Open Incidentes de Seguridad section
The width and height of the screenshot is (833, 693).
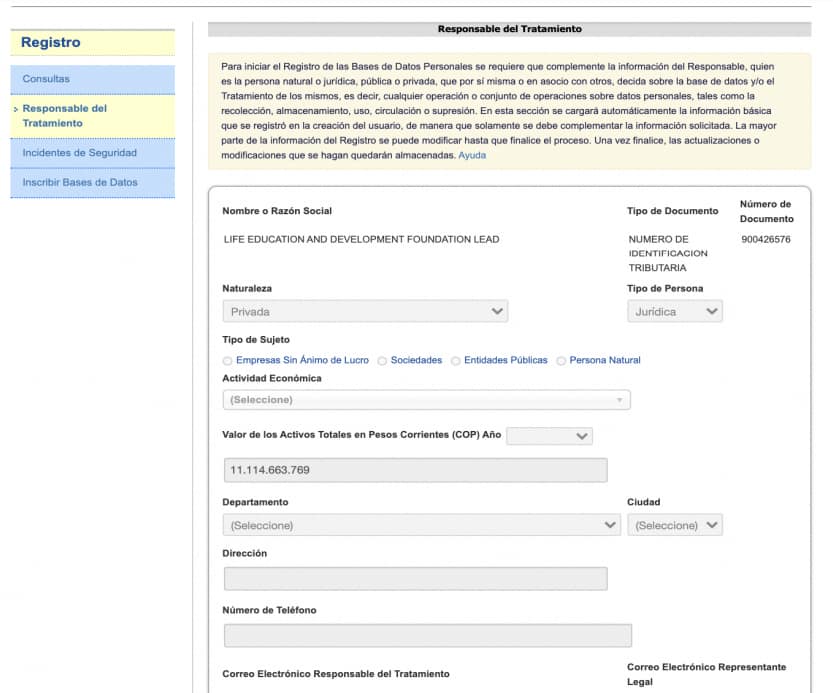[79, 153]
